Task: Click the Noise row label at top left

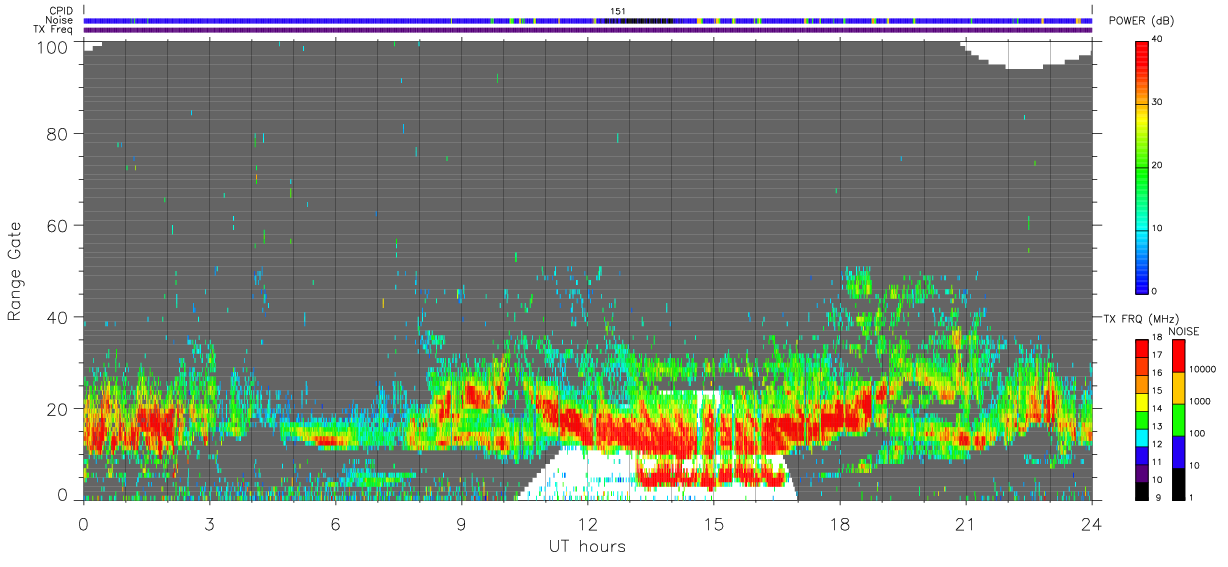Action: [59, 20]
